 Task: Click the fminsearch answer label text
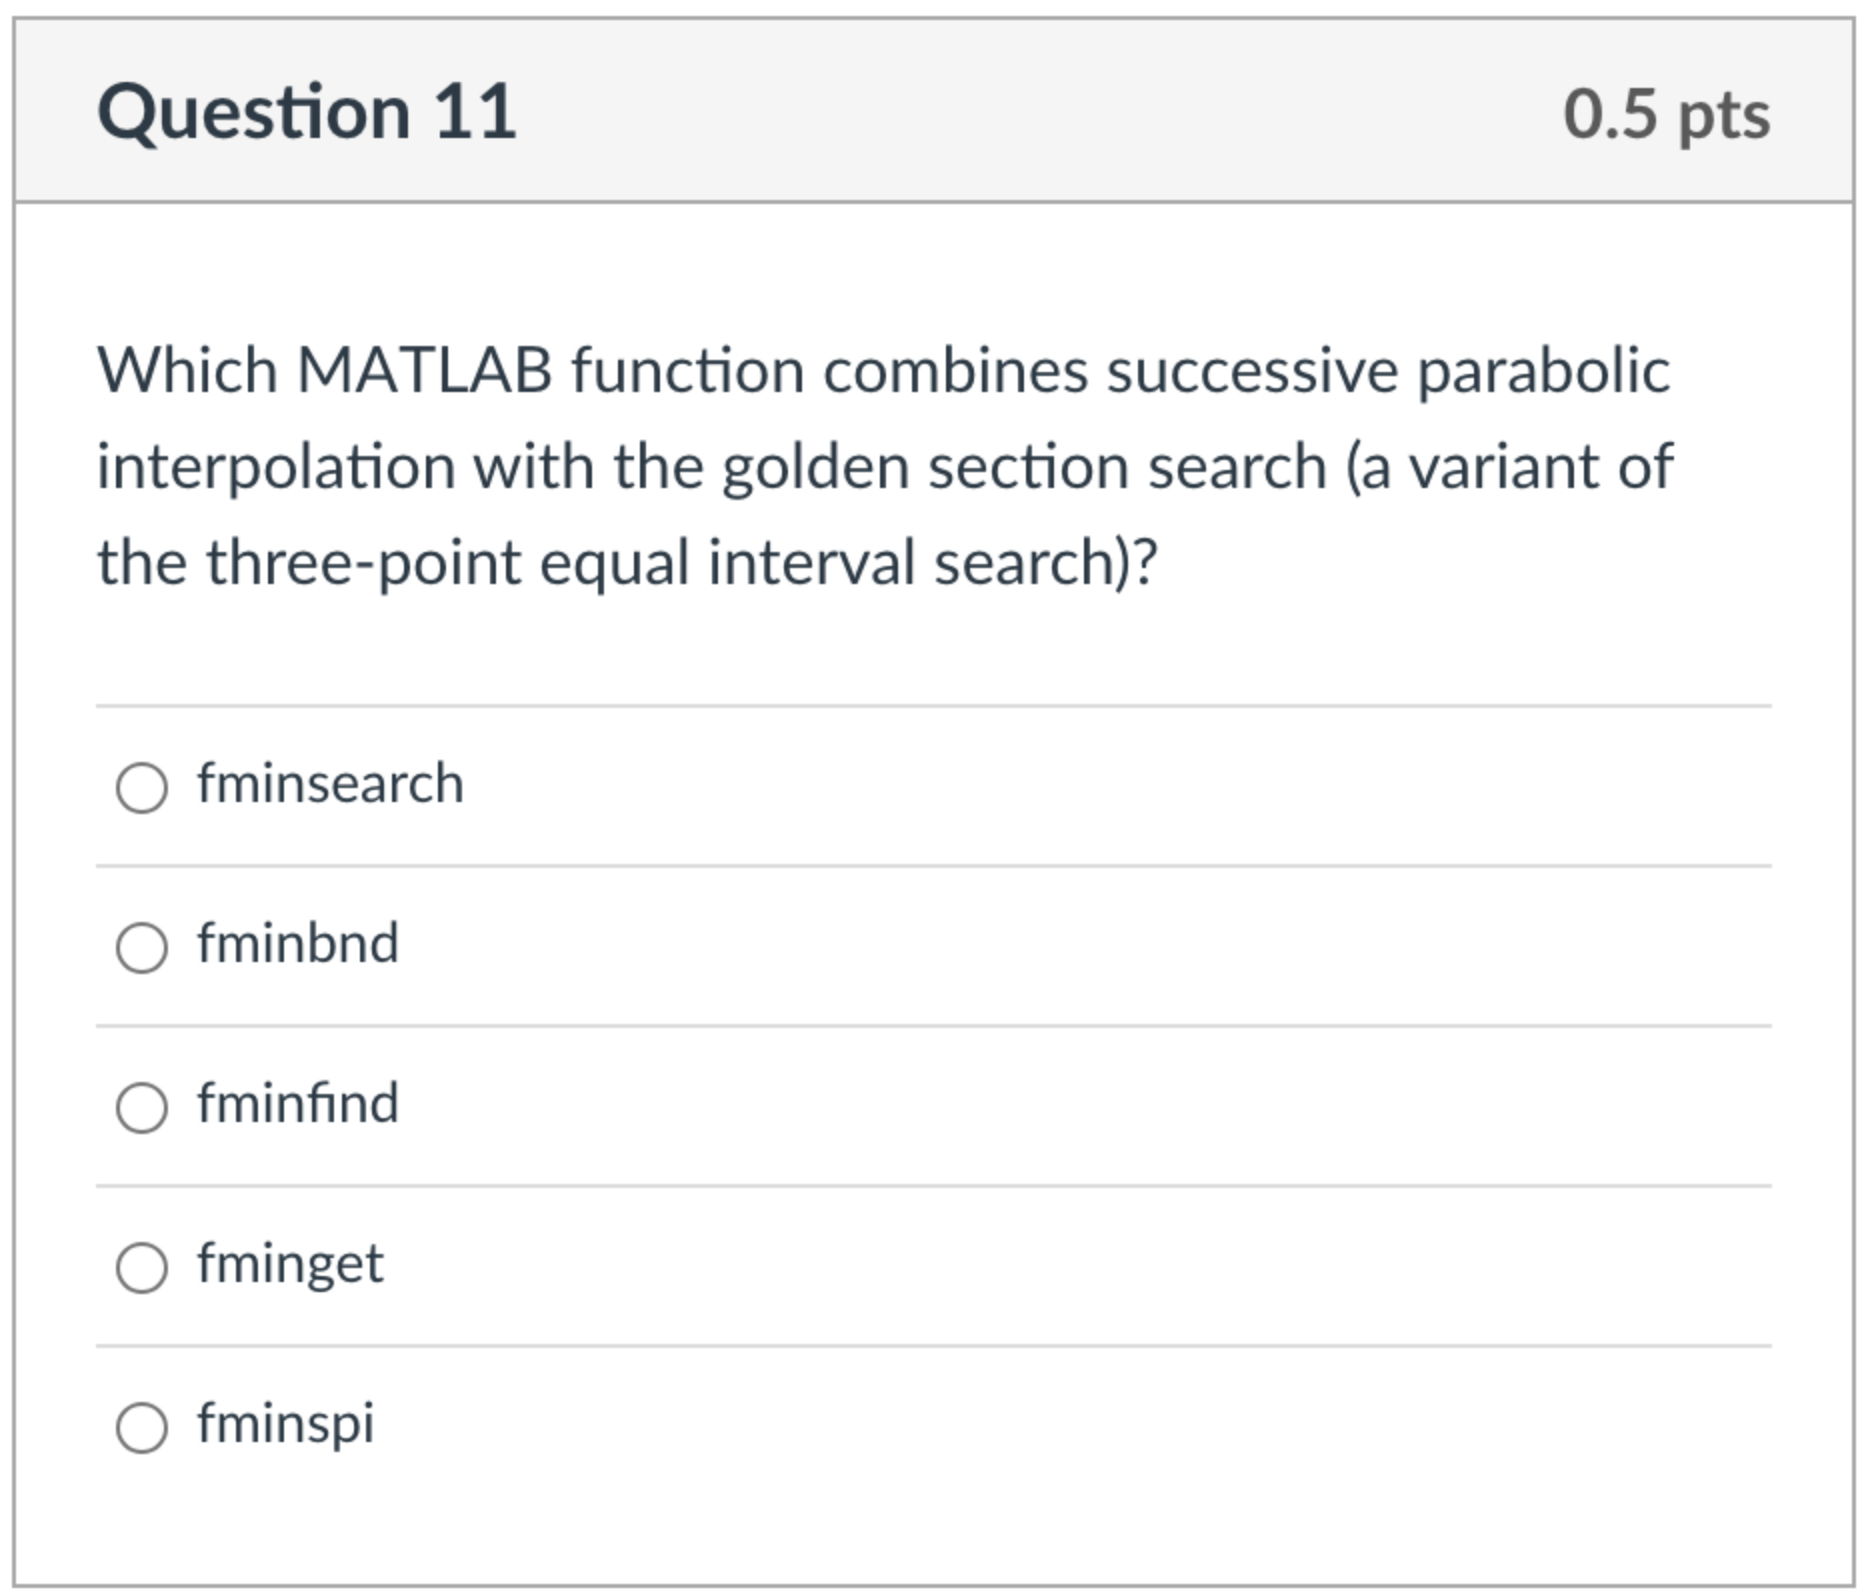330,783
